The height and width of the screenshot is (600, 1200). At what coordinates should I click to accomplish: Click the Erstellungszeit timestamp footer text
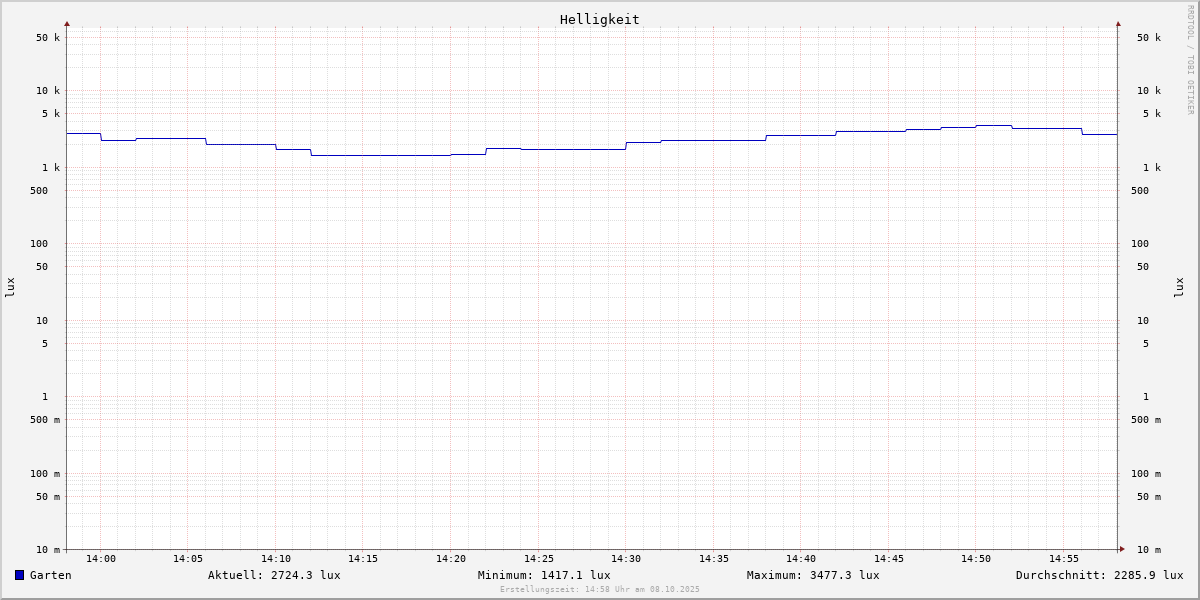(x=600, y=590)
